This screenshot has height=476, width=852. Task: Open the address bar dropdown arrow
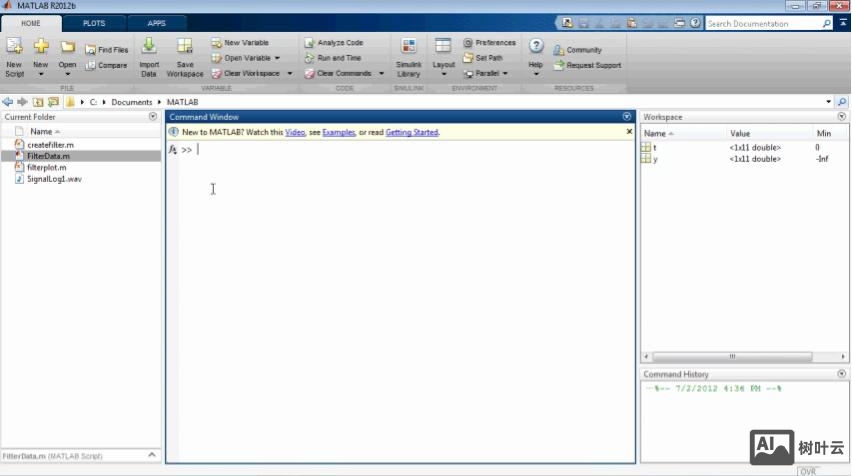click(x=829, y=102)
